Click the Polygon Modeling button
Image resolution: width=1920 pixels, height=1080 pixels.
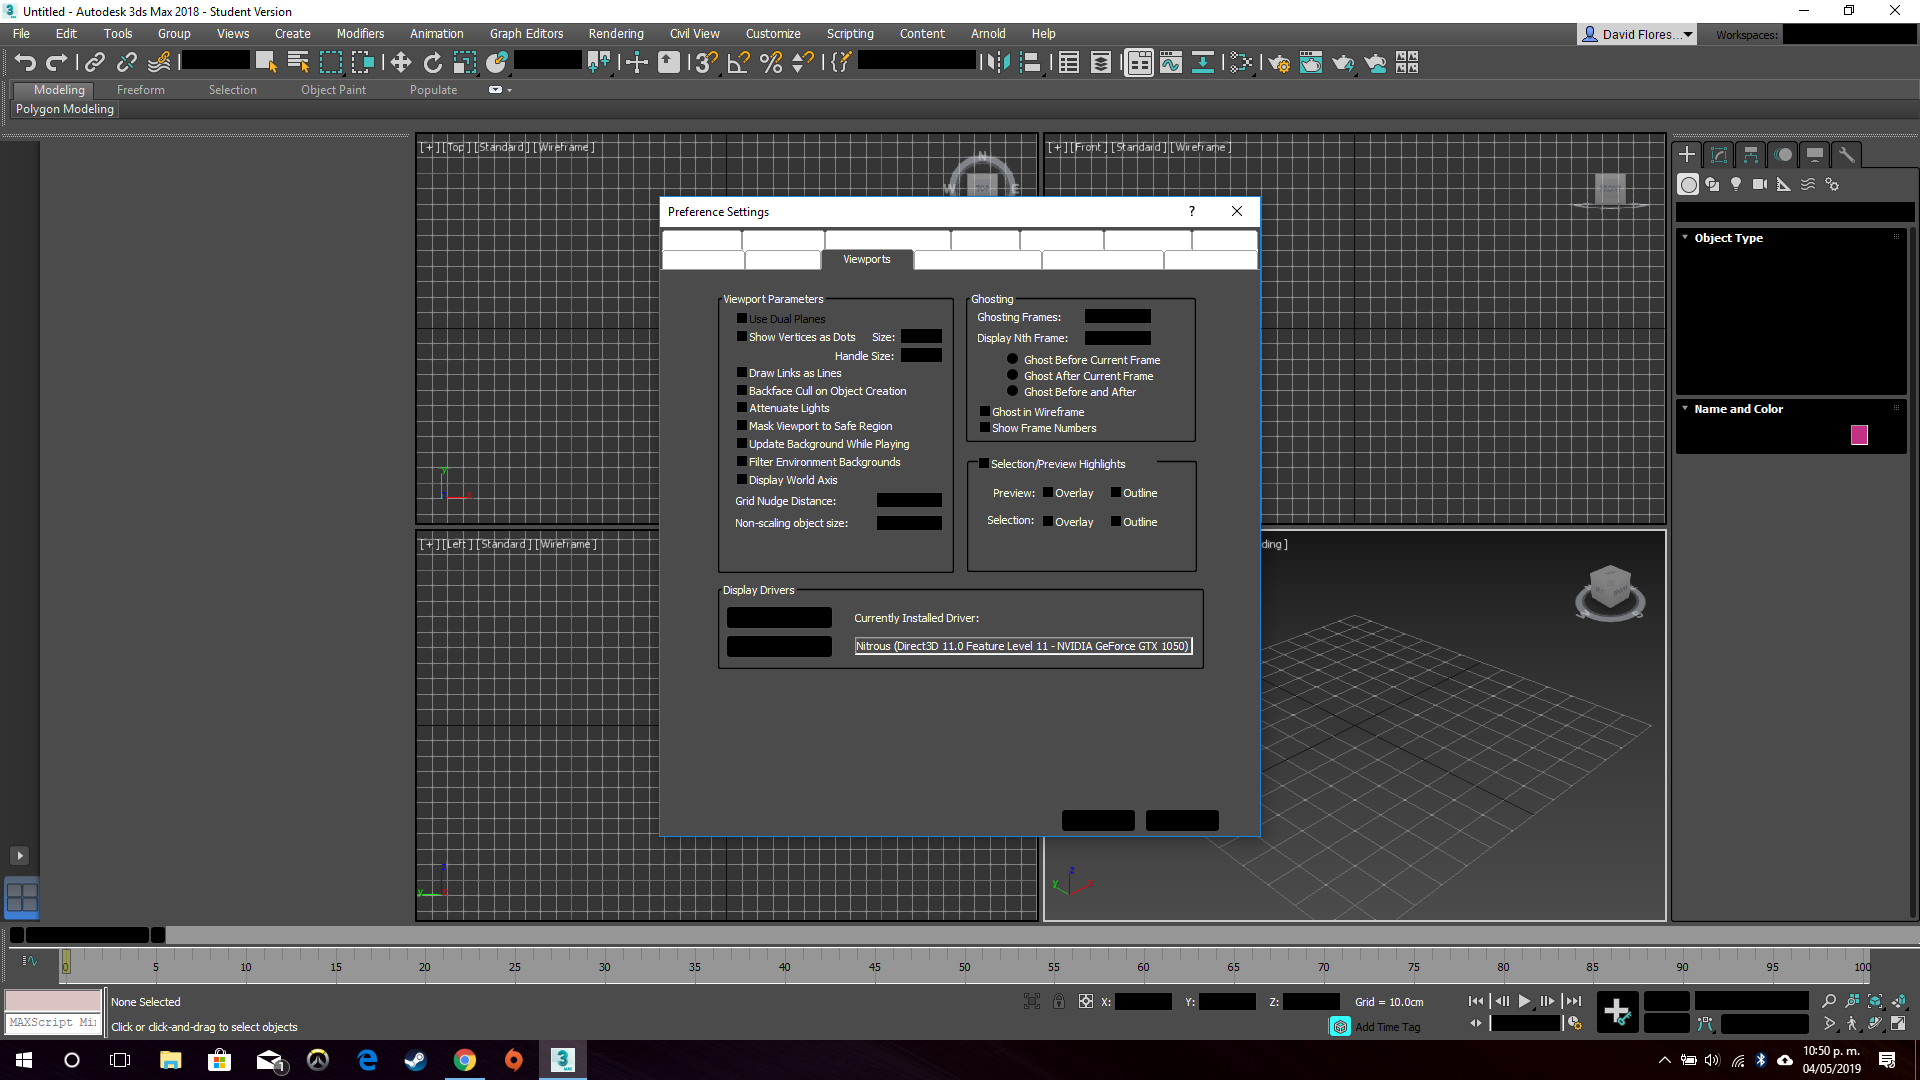64,109
